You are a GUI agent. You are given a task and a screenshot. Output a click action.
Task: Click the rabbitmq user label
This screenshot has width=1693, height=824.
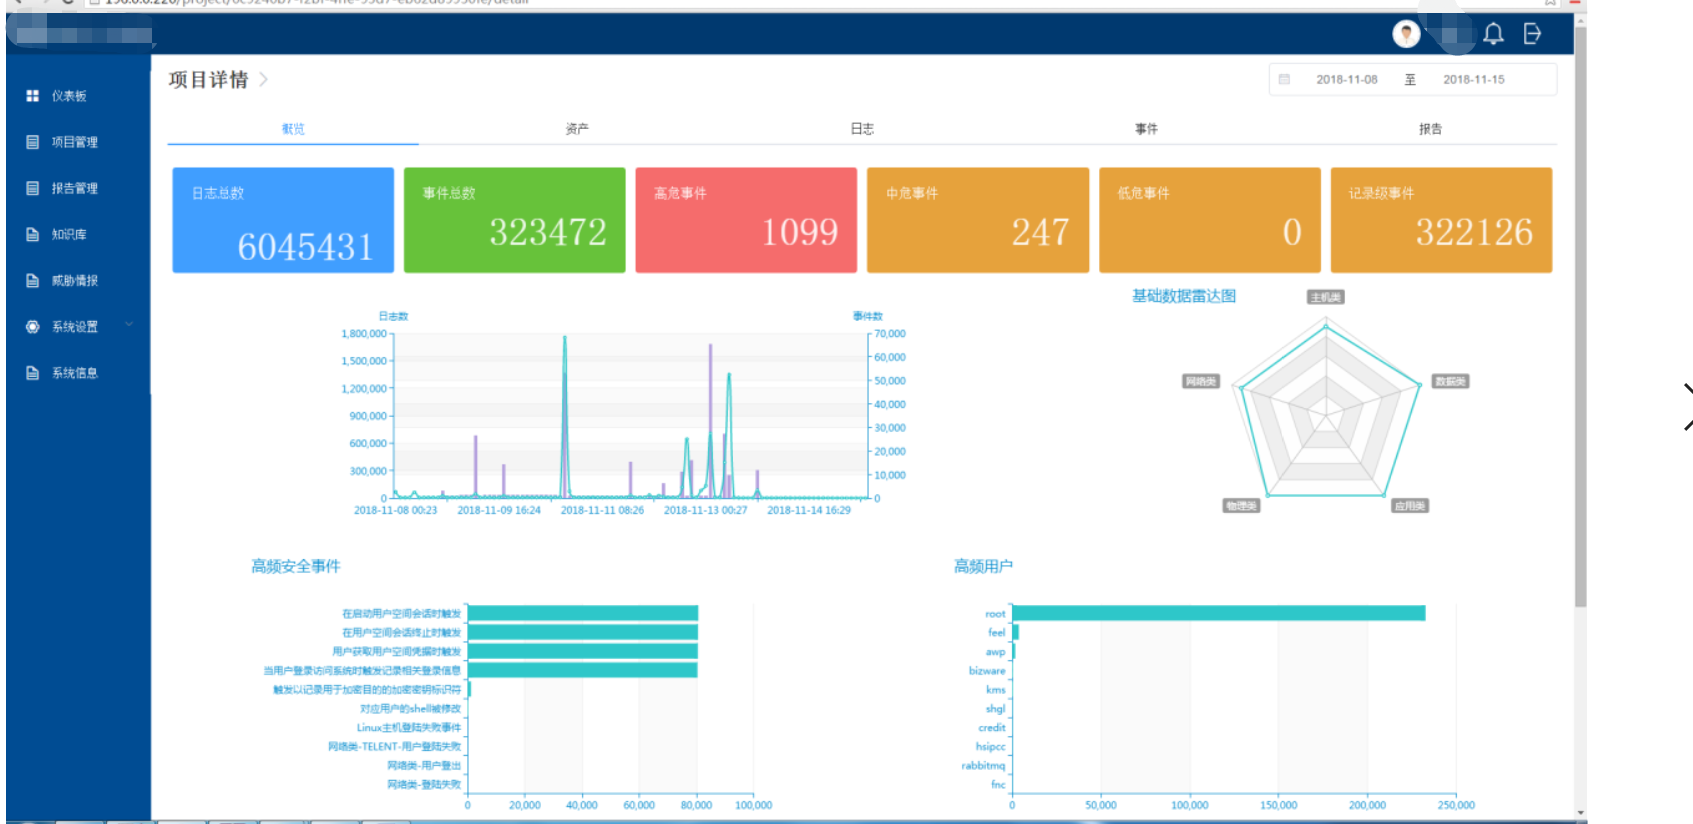[984, 765]
